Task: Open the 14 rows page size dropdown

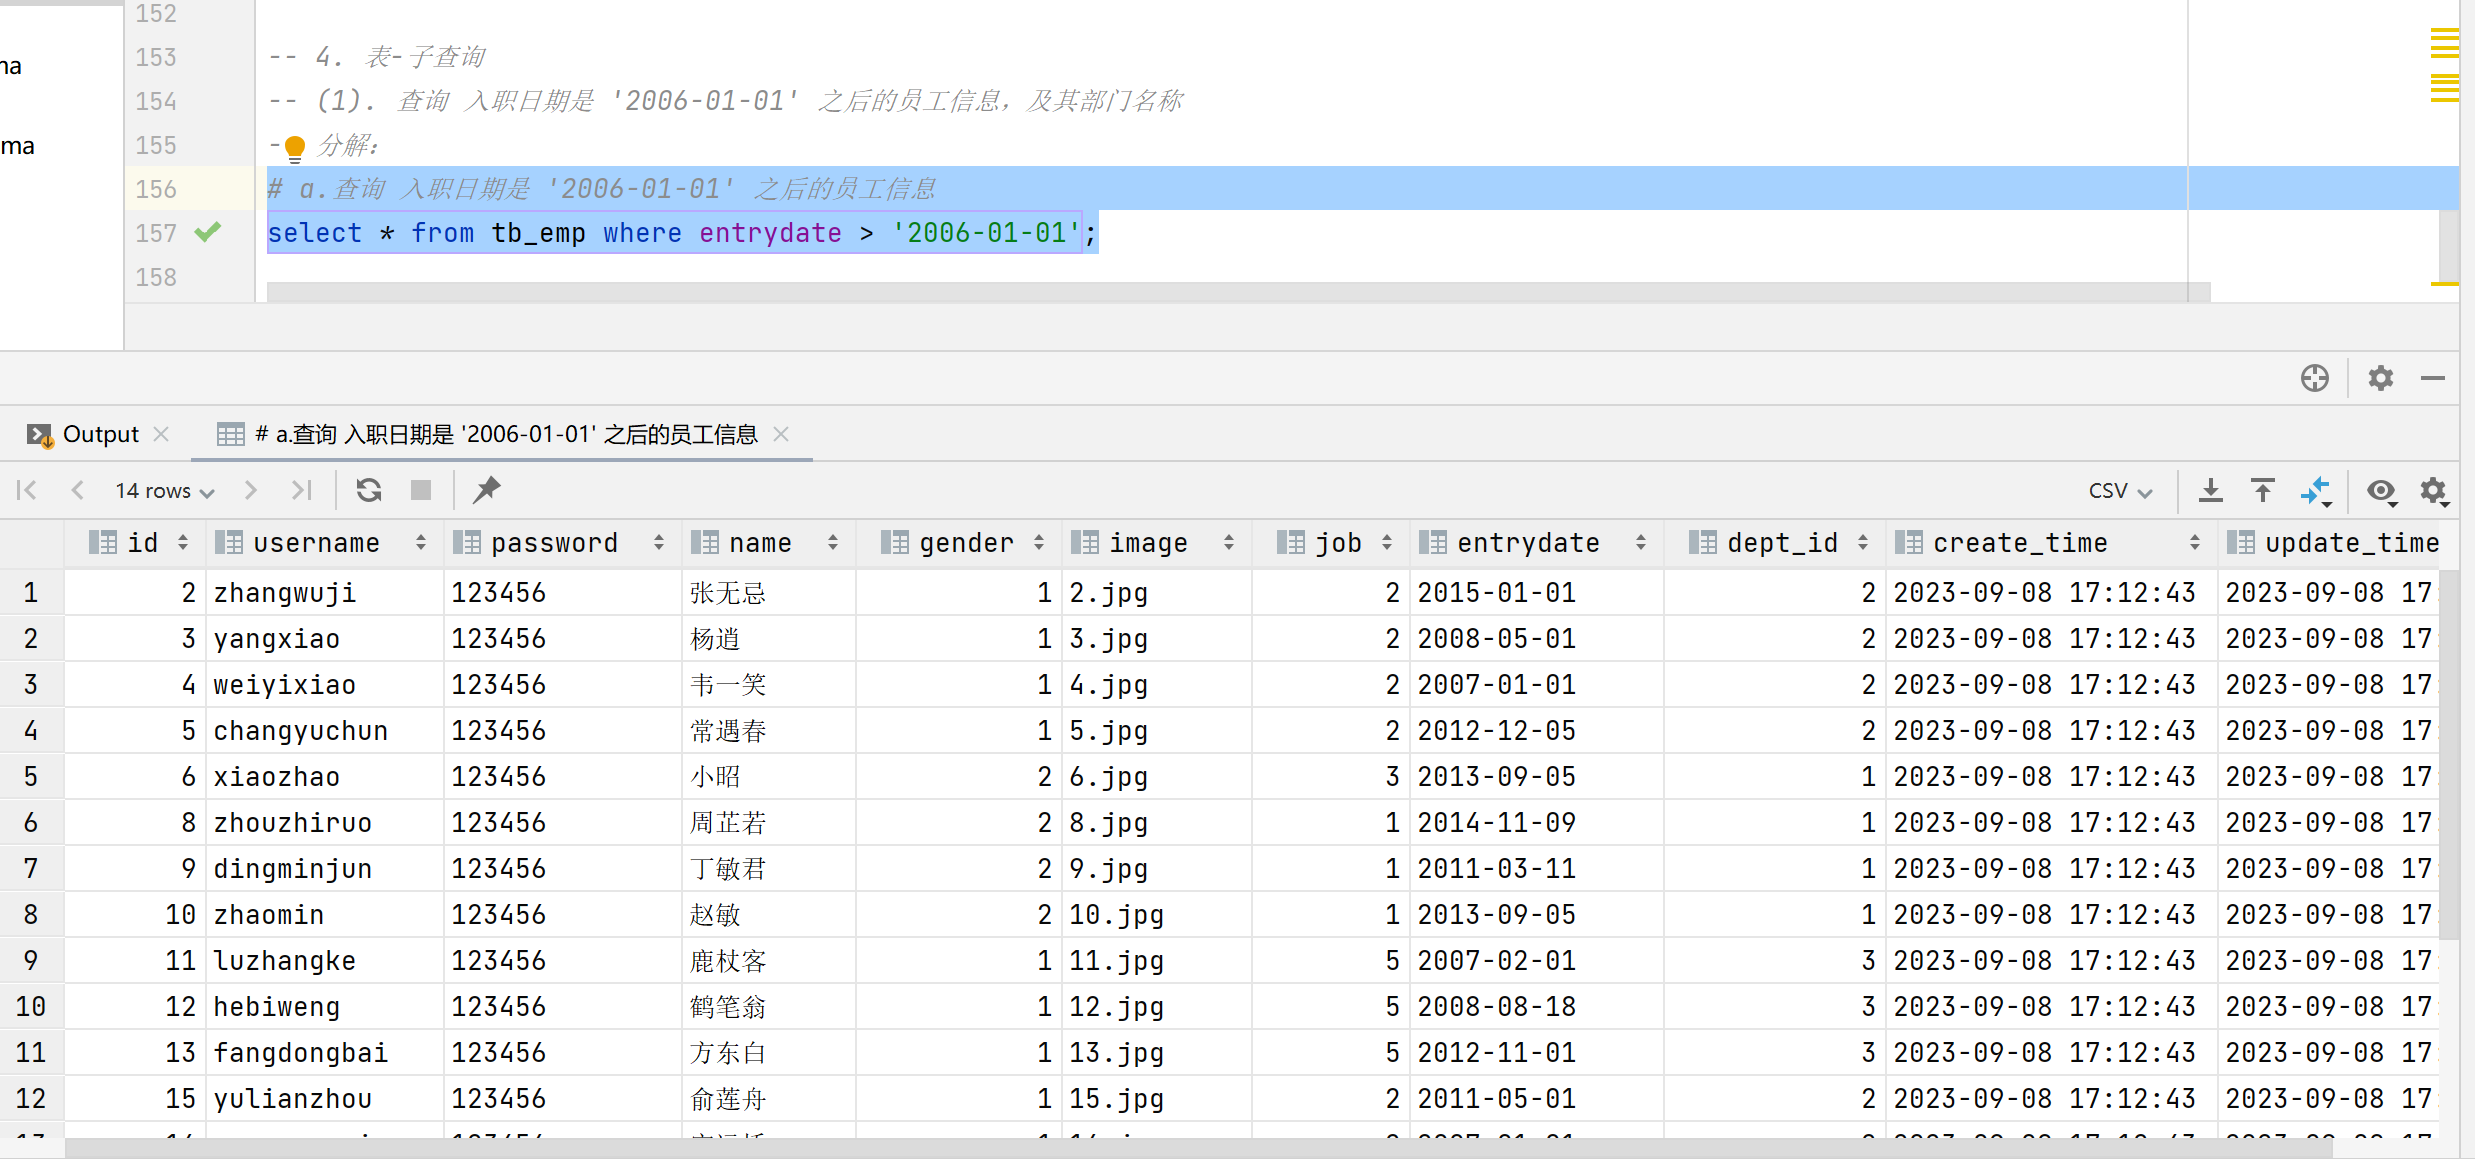Action: tap(165, 490)
